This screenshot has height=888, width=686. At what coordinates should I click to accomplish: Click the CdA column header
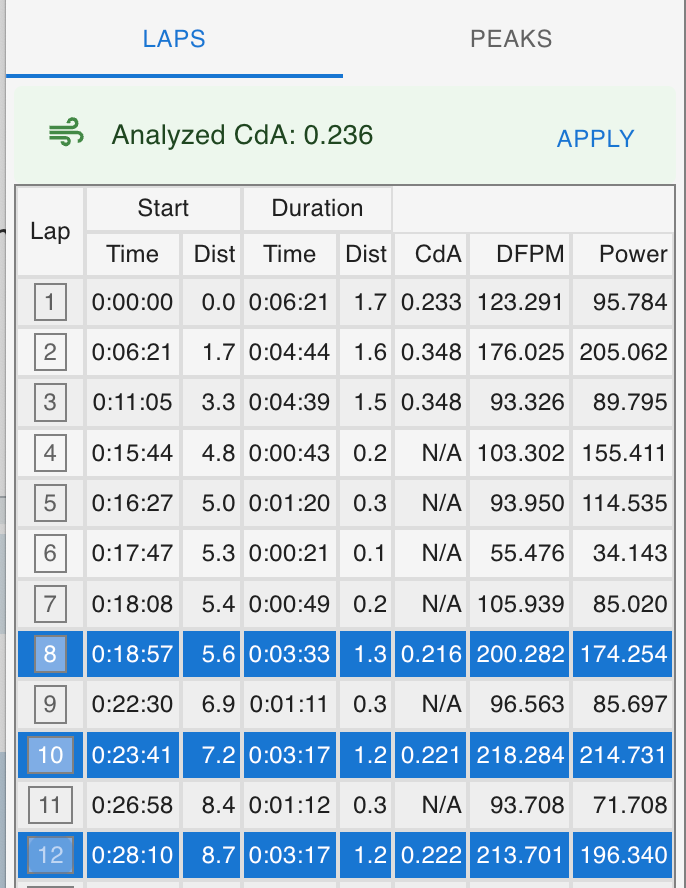pos(431,255)
